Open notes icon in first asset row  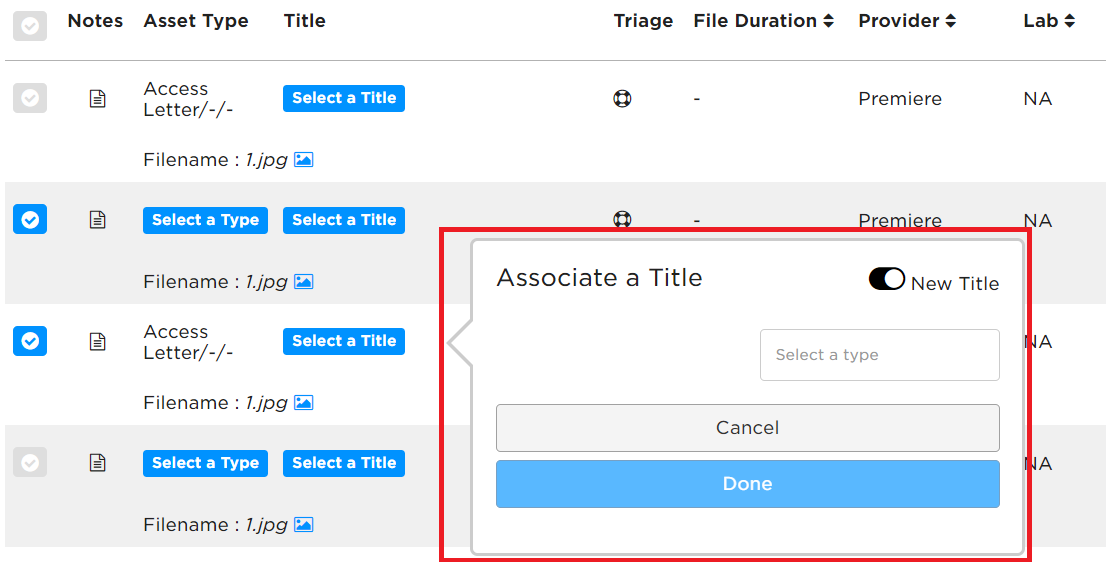point(98,99)
